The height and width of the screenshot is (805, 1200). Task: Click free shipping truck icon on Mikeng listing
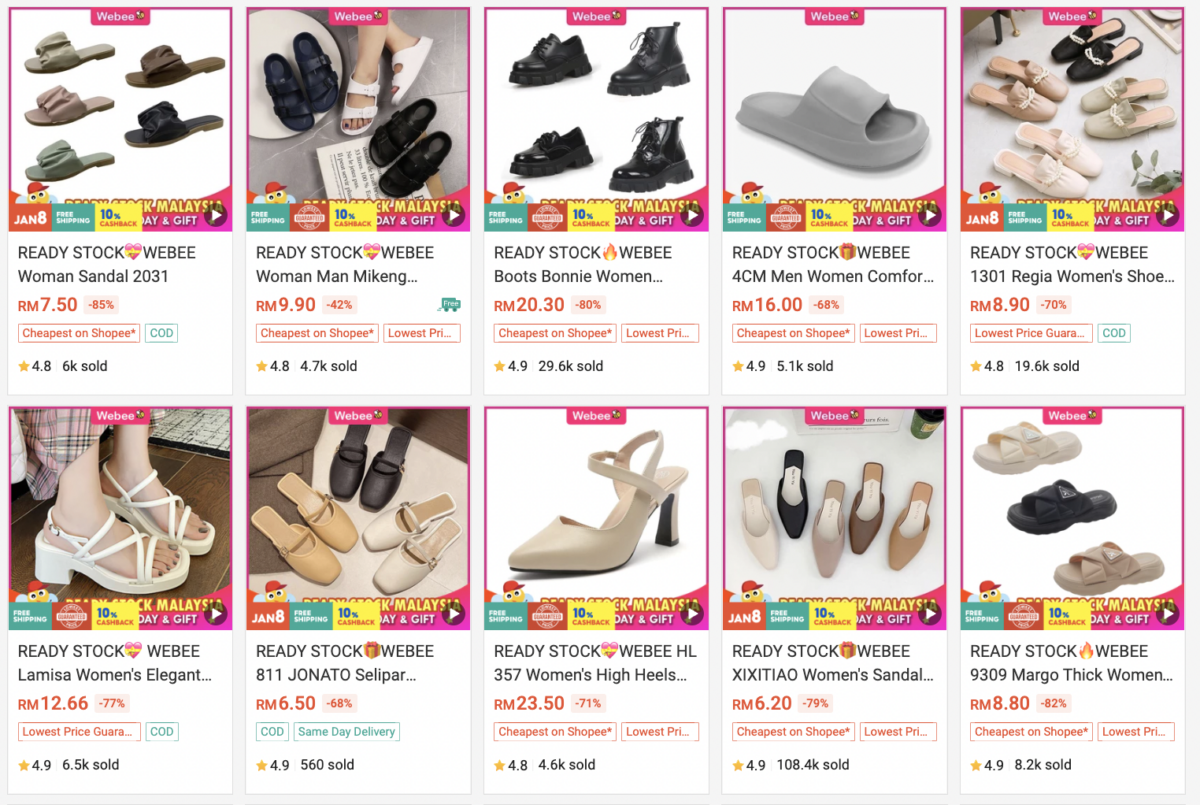click(449, 305)
